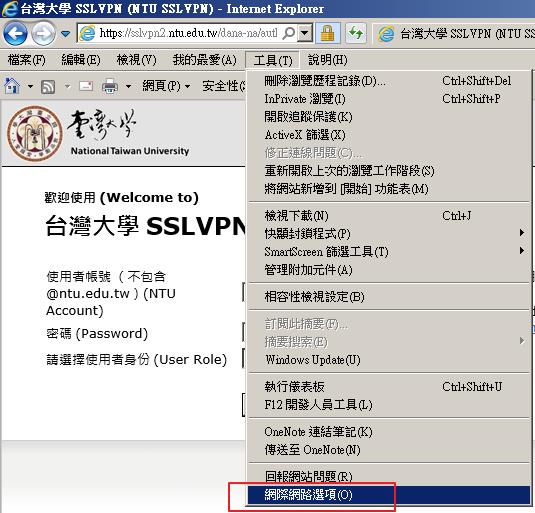Choose 刪除瀏覽歷程記錄(D)... menu item
The image size is (535, 513).
coord(389,81)
